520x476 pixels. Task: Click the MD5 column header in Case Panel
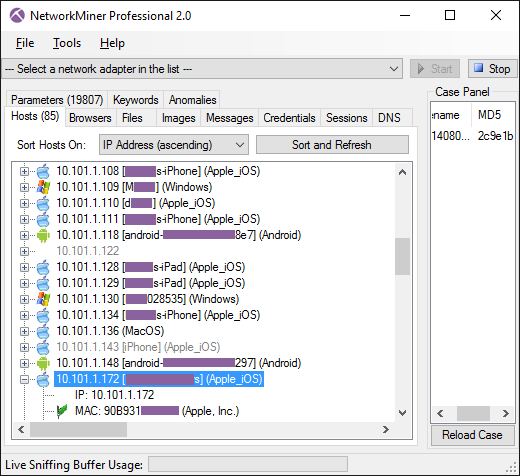493,115
